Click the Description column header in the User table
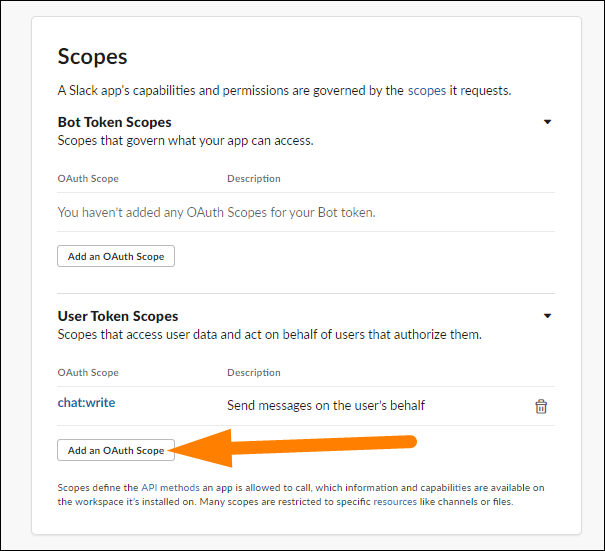The height and width of the screenshot is (551, 605). [254, 373]
